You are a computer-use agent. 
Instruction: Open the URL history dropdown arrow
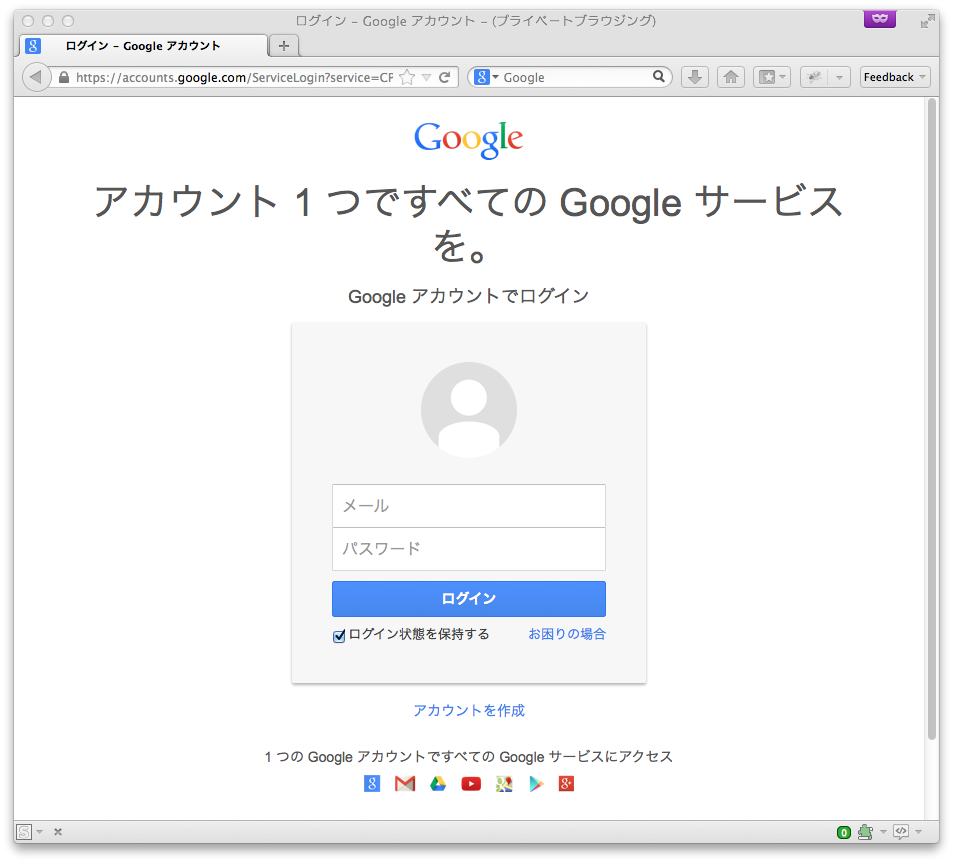(x=427, y=77)
